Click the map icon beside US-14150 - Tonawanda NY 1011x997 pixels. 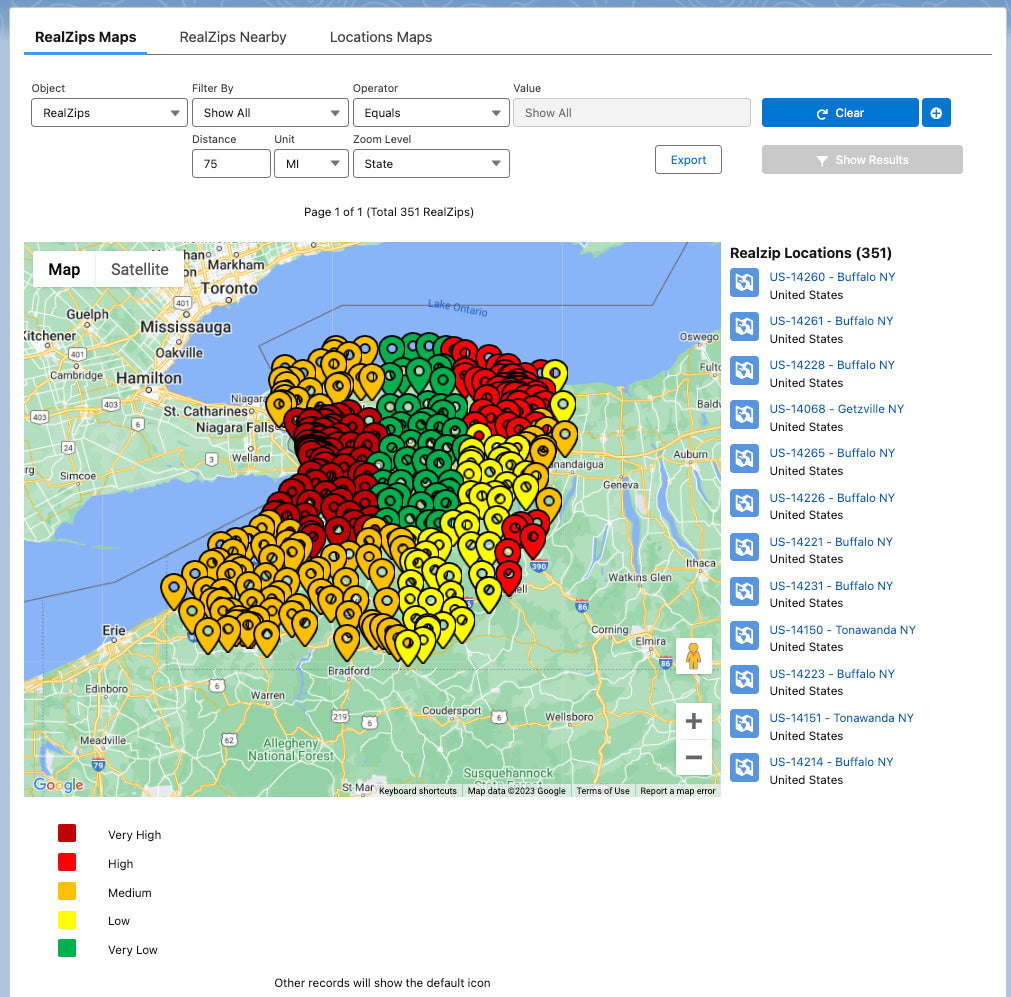pyautogui.click(x=744, y=635)
